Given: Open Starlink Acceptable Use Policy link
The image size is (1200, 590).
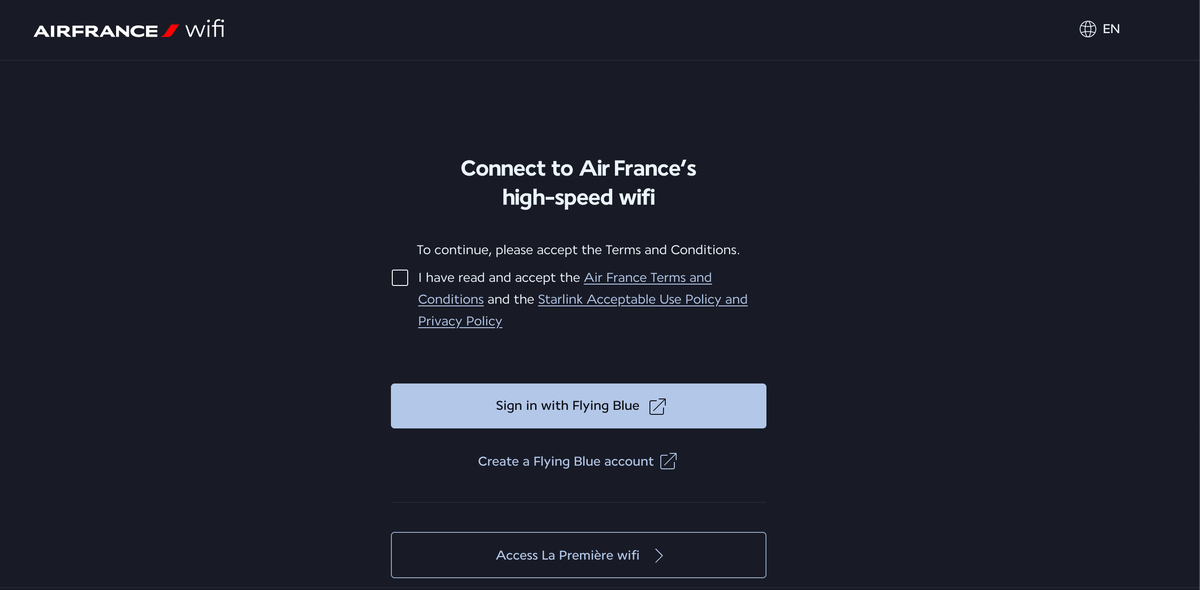Looking at the screenshot, I should tap(642, 299).
